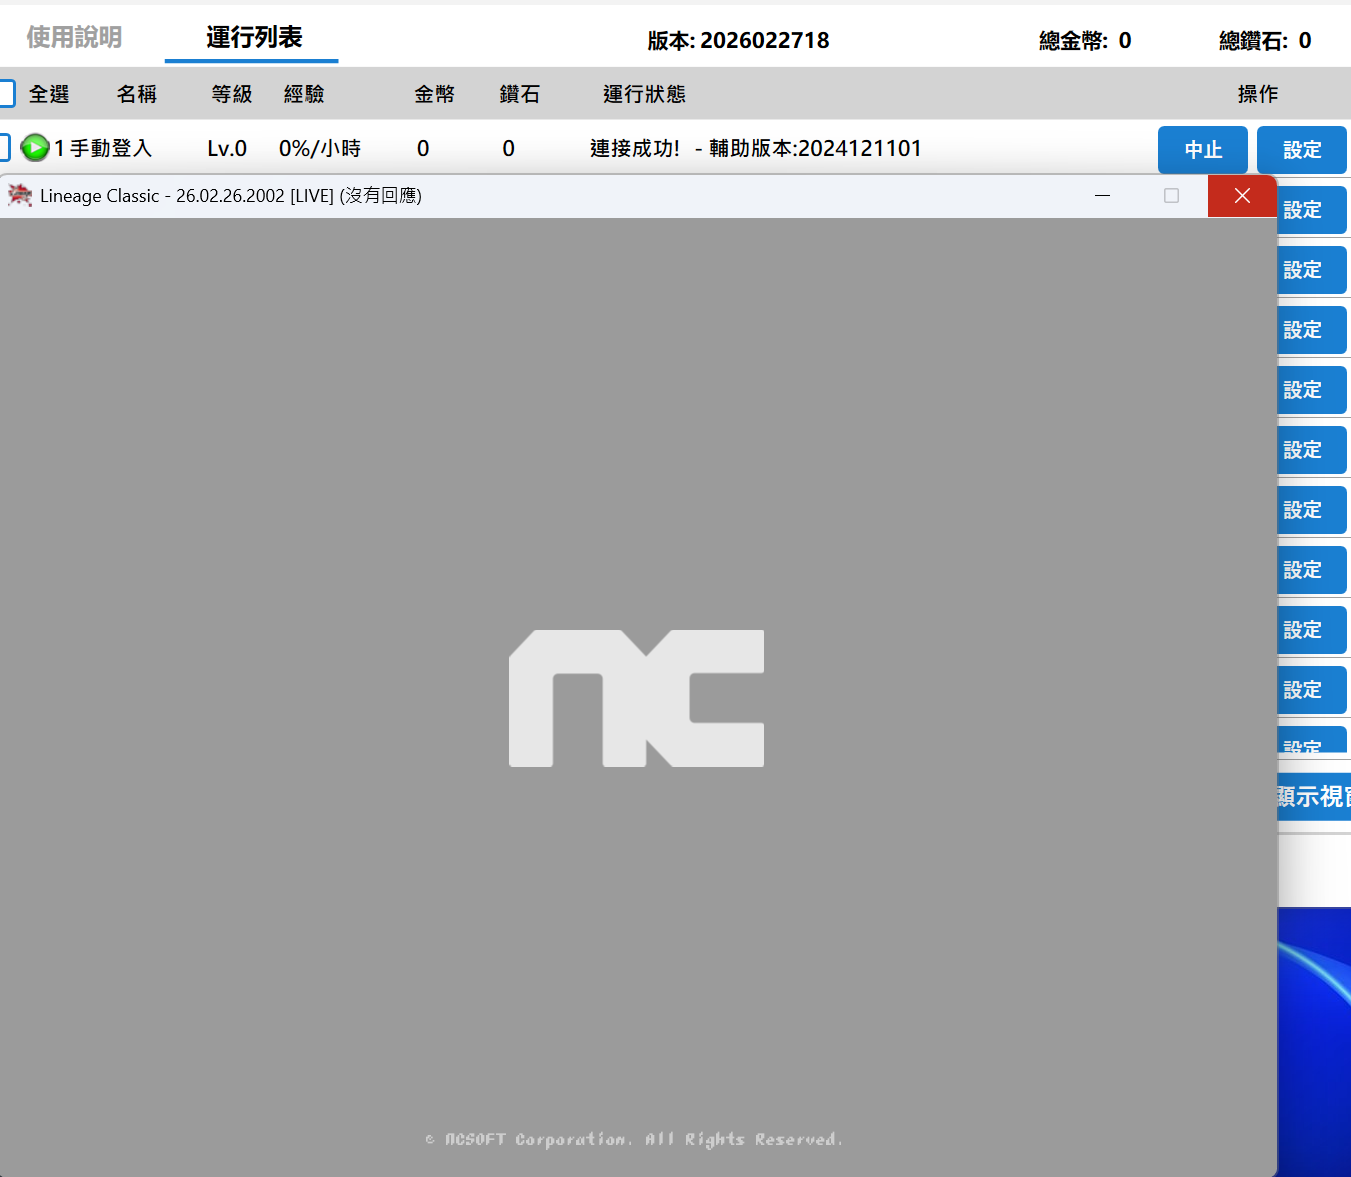Close the Lineage Classic window
The height and width of the screenshot is (1177, 1351).
[x=1242, y=196]
